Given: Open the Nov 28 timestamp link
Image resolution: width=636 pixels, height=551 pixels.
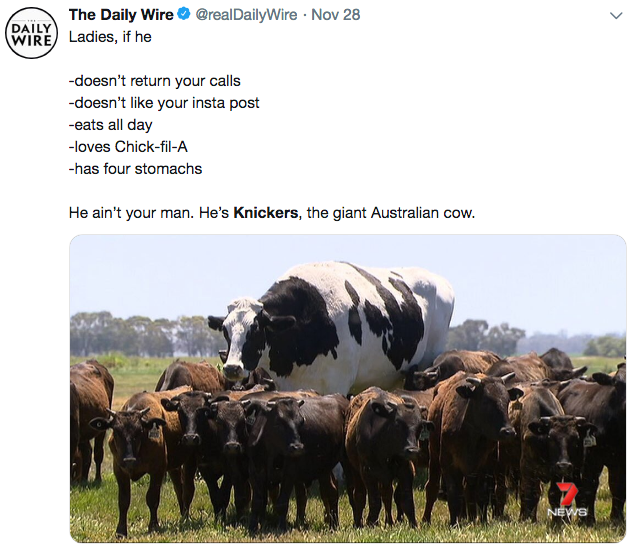Looking at the screenshot, I should (x=335, y=15).
